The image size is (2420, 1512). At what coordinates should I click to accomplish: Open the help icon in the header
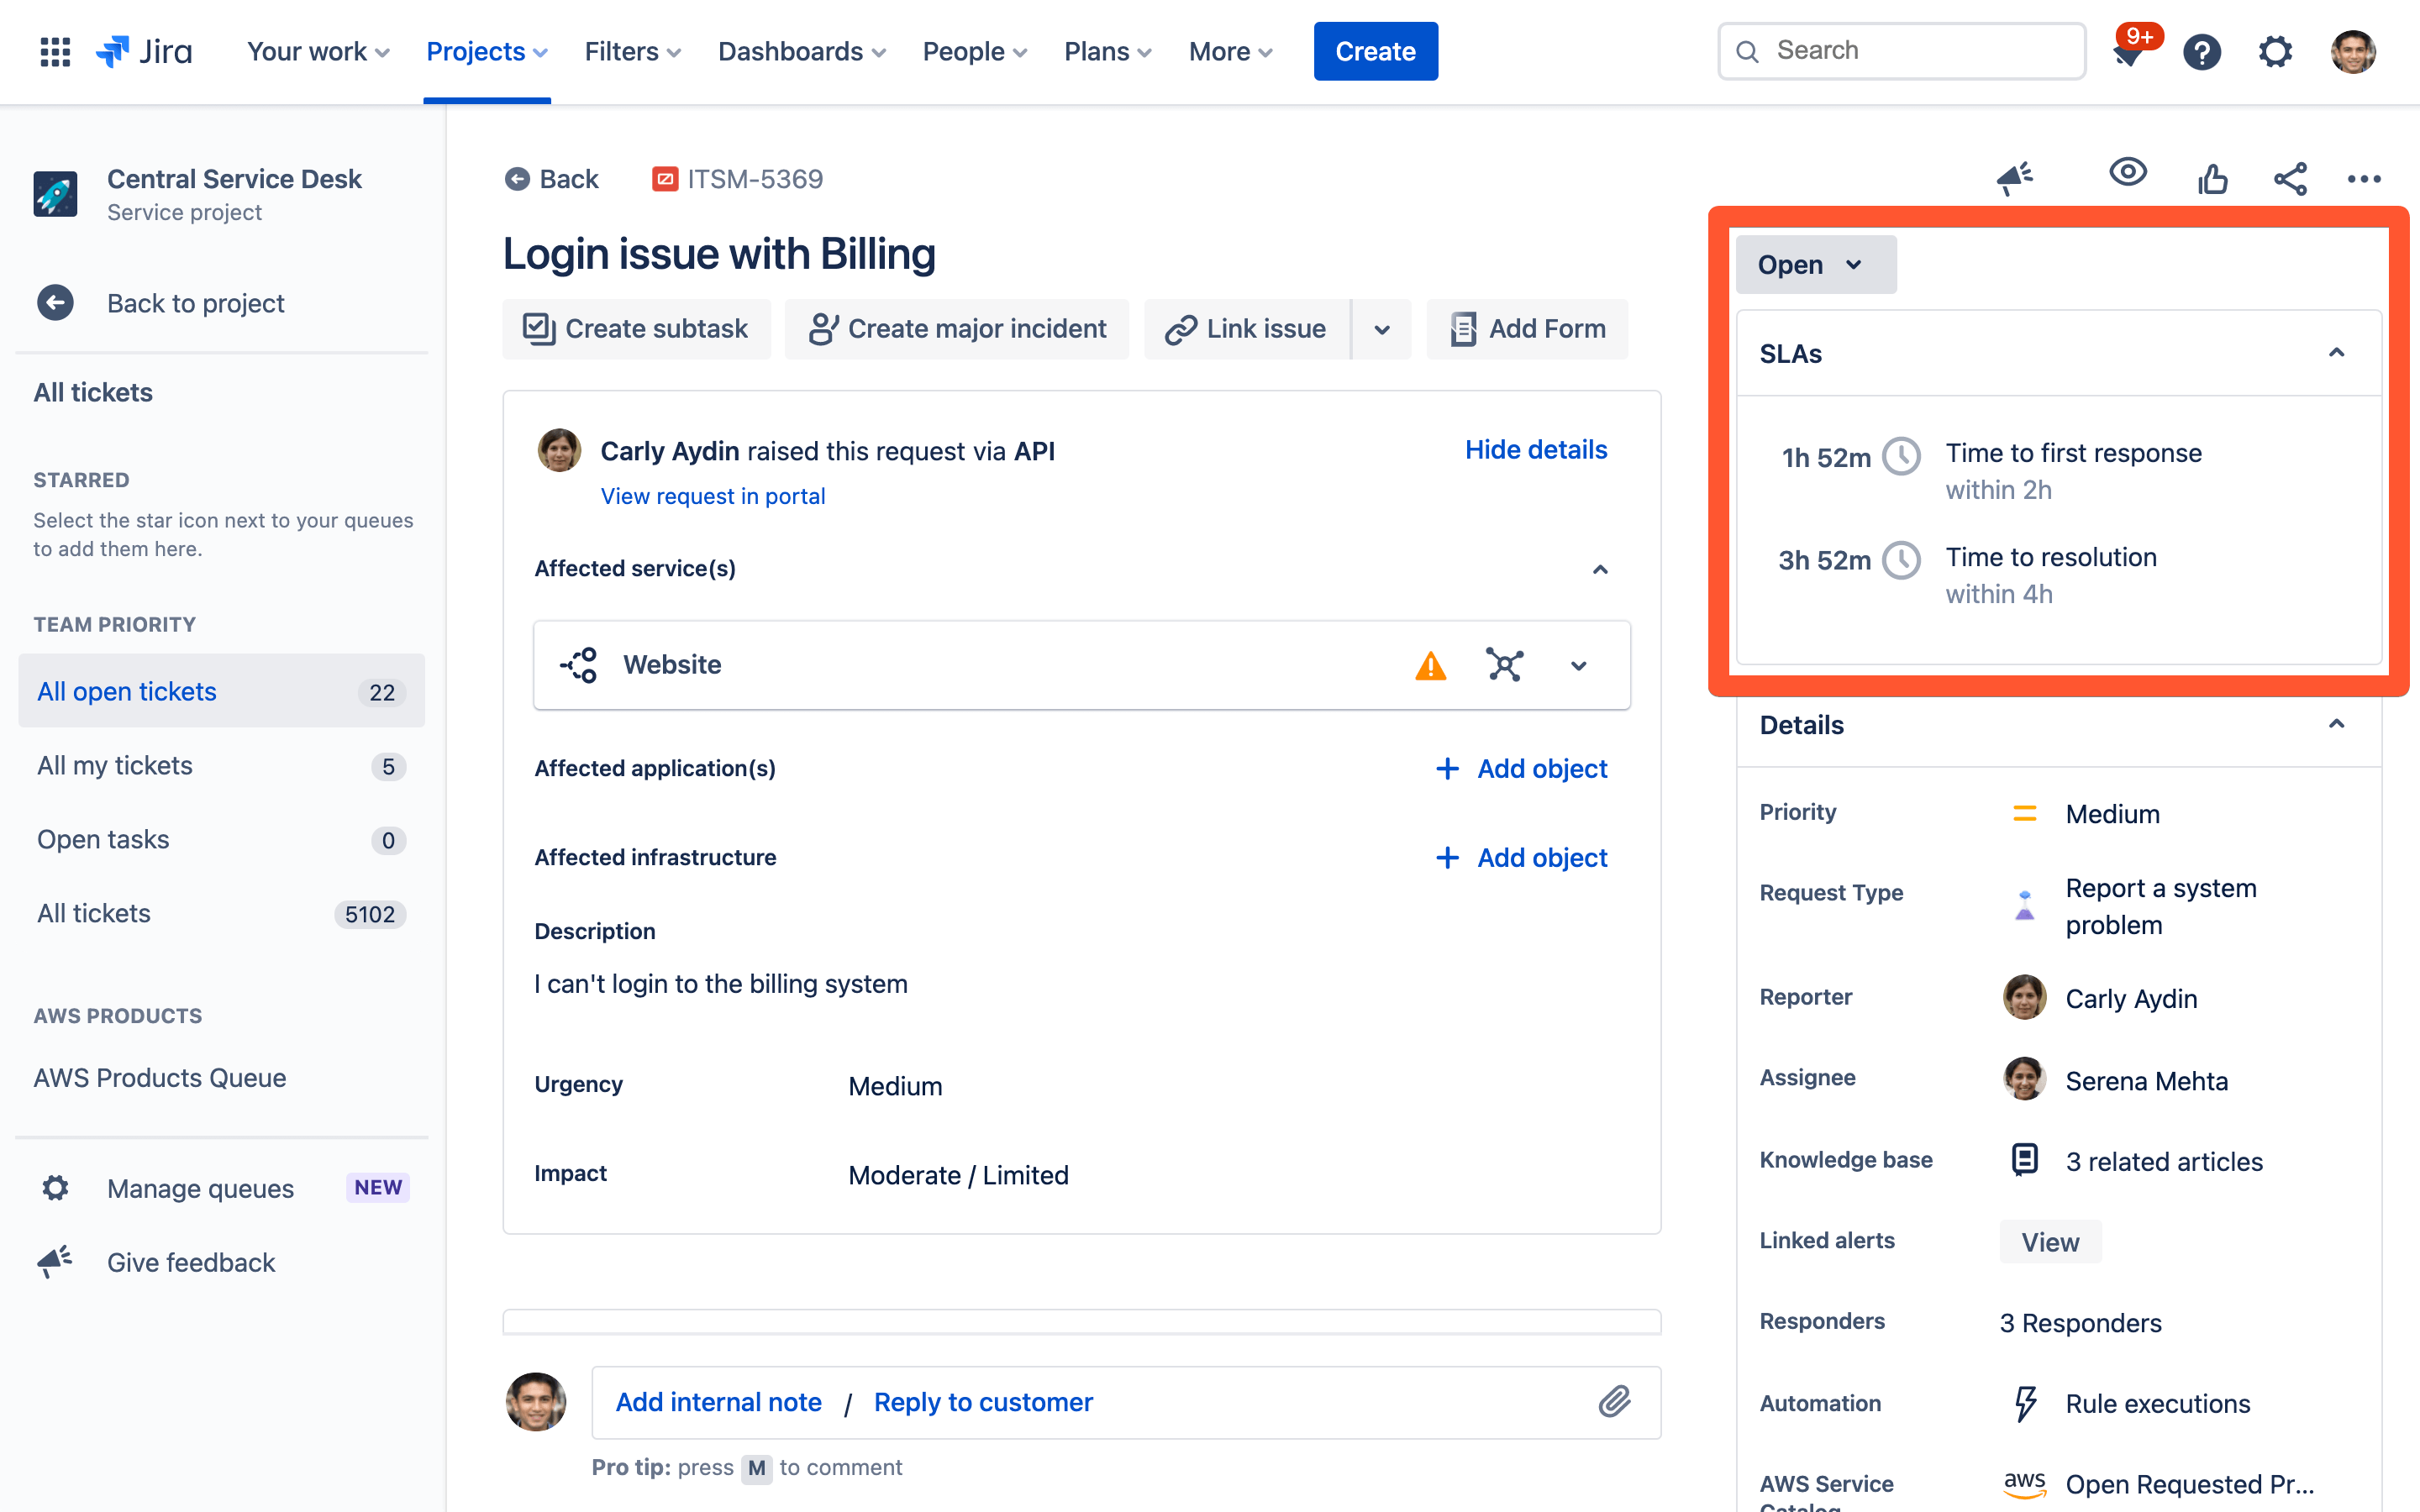pyautogui.click(x=2202, y=51)
